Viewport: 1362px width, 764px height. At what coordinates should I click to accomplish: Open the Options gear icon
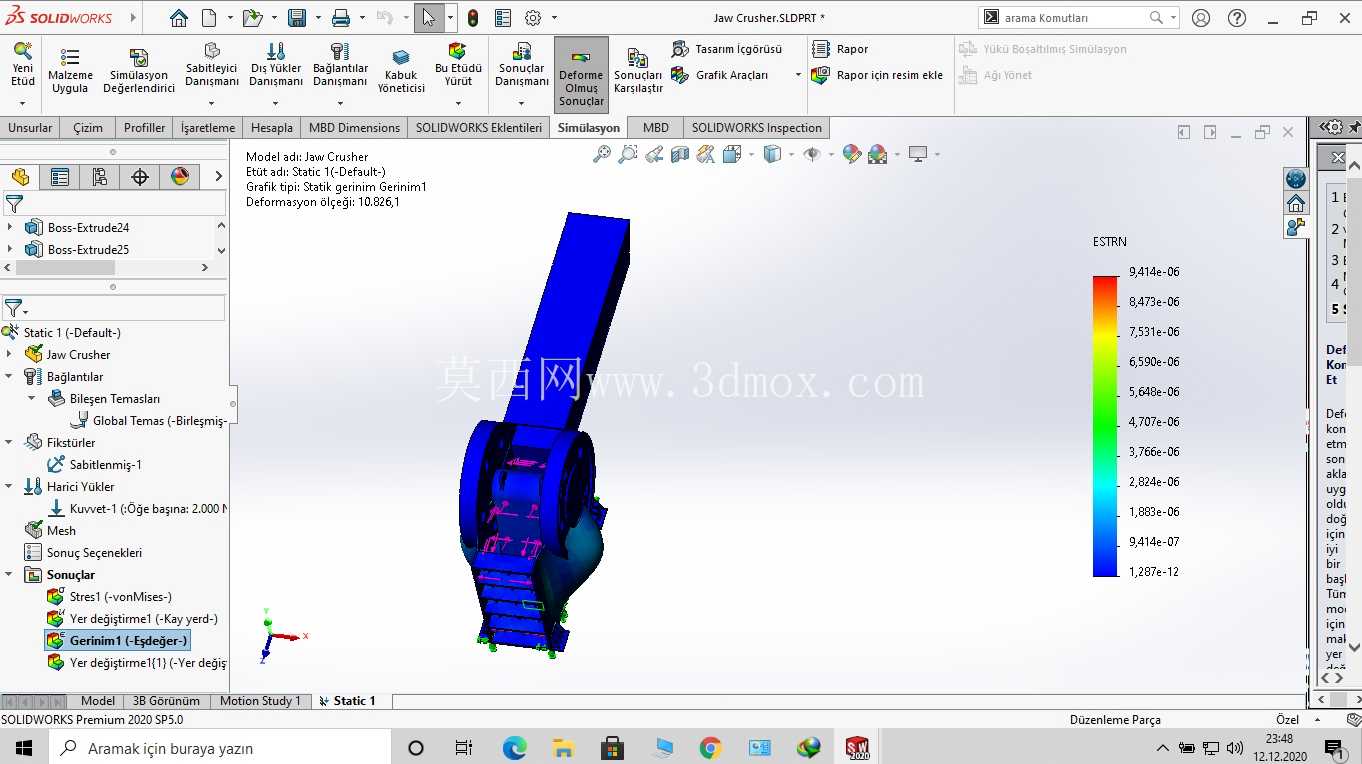533,18
